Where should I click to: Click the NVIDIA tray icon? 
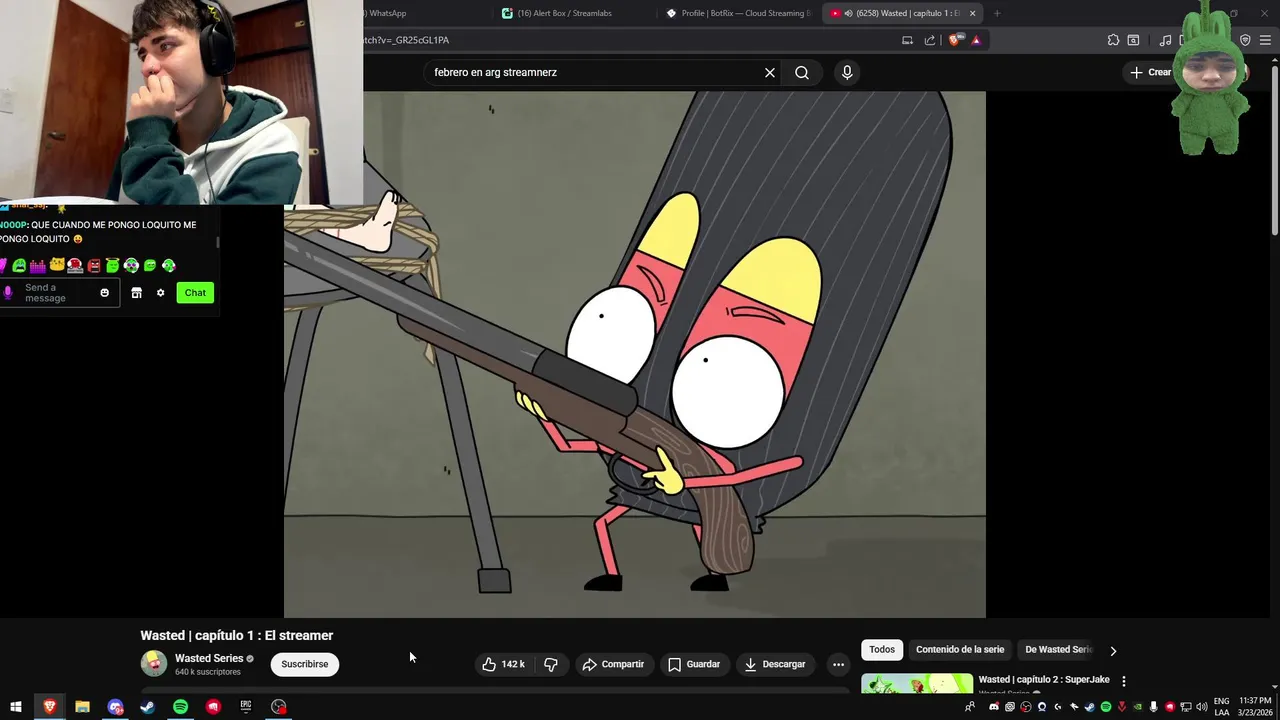tap(1138, 707)
